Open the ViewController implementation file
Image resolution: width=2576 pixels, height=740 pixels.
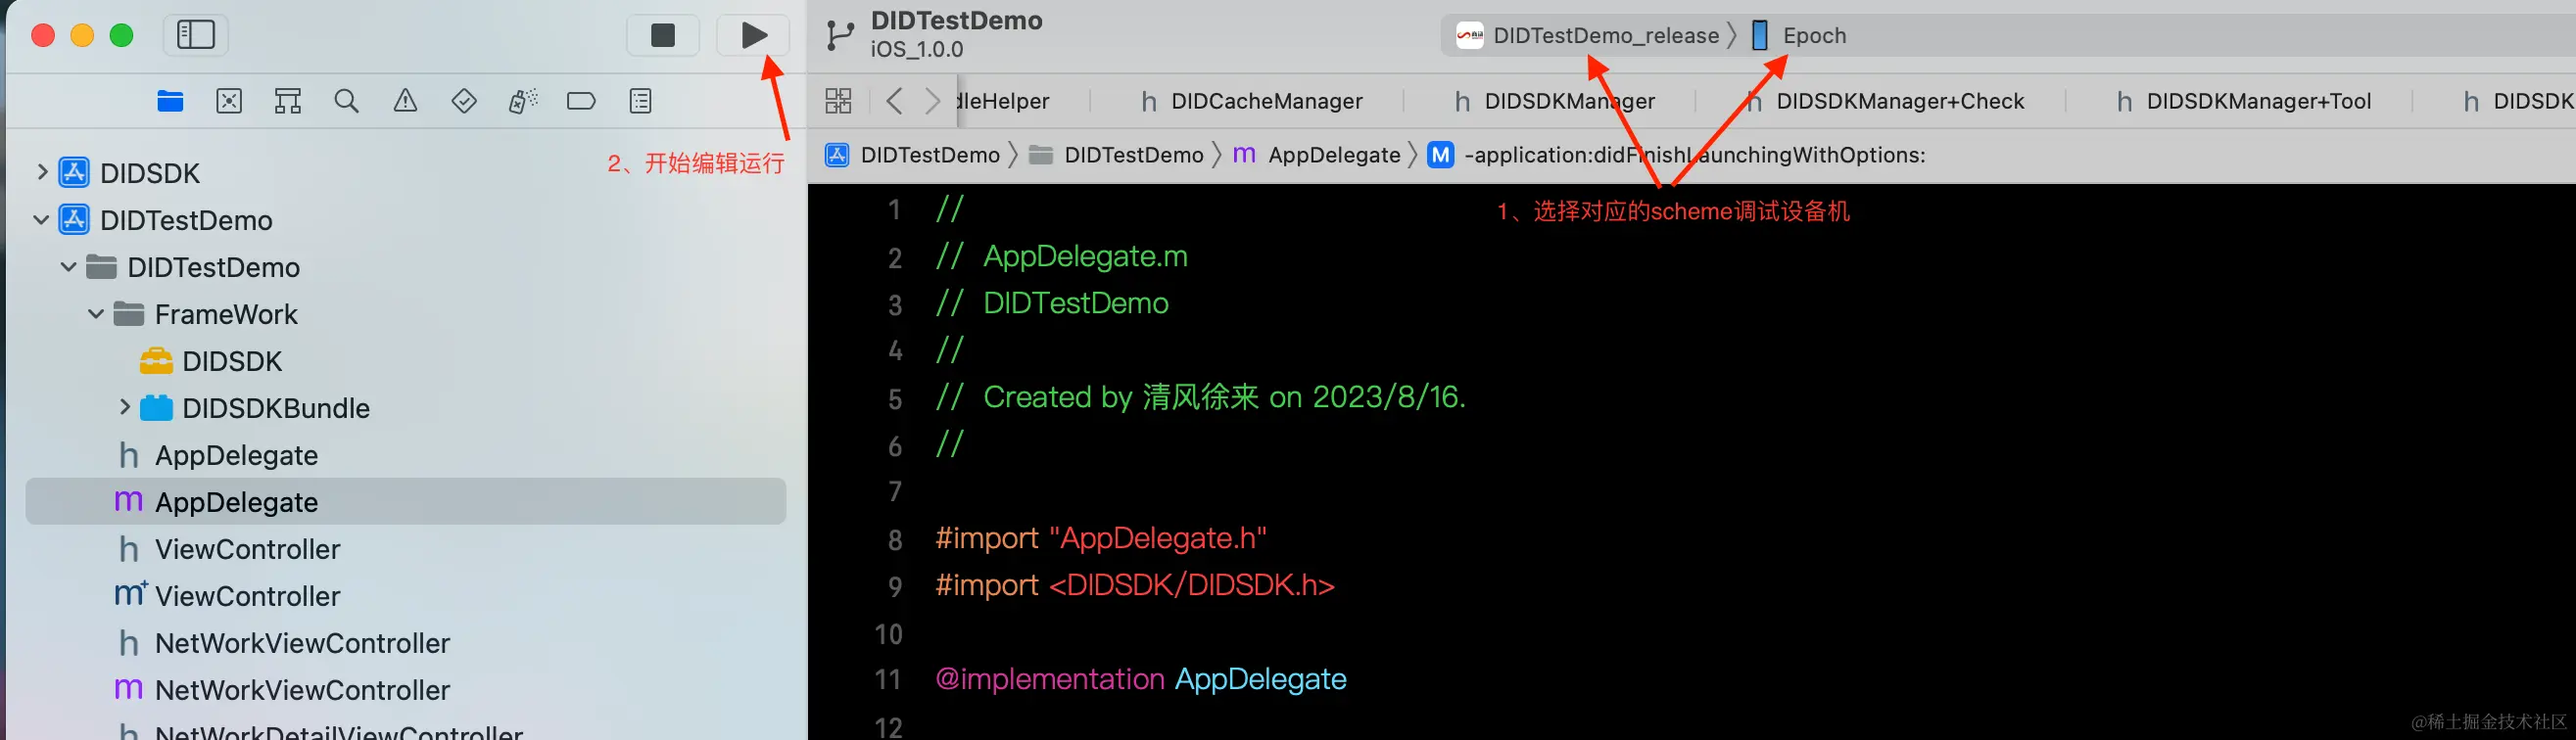pyautogui.click(x=405, y=596)
